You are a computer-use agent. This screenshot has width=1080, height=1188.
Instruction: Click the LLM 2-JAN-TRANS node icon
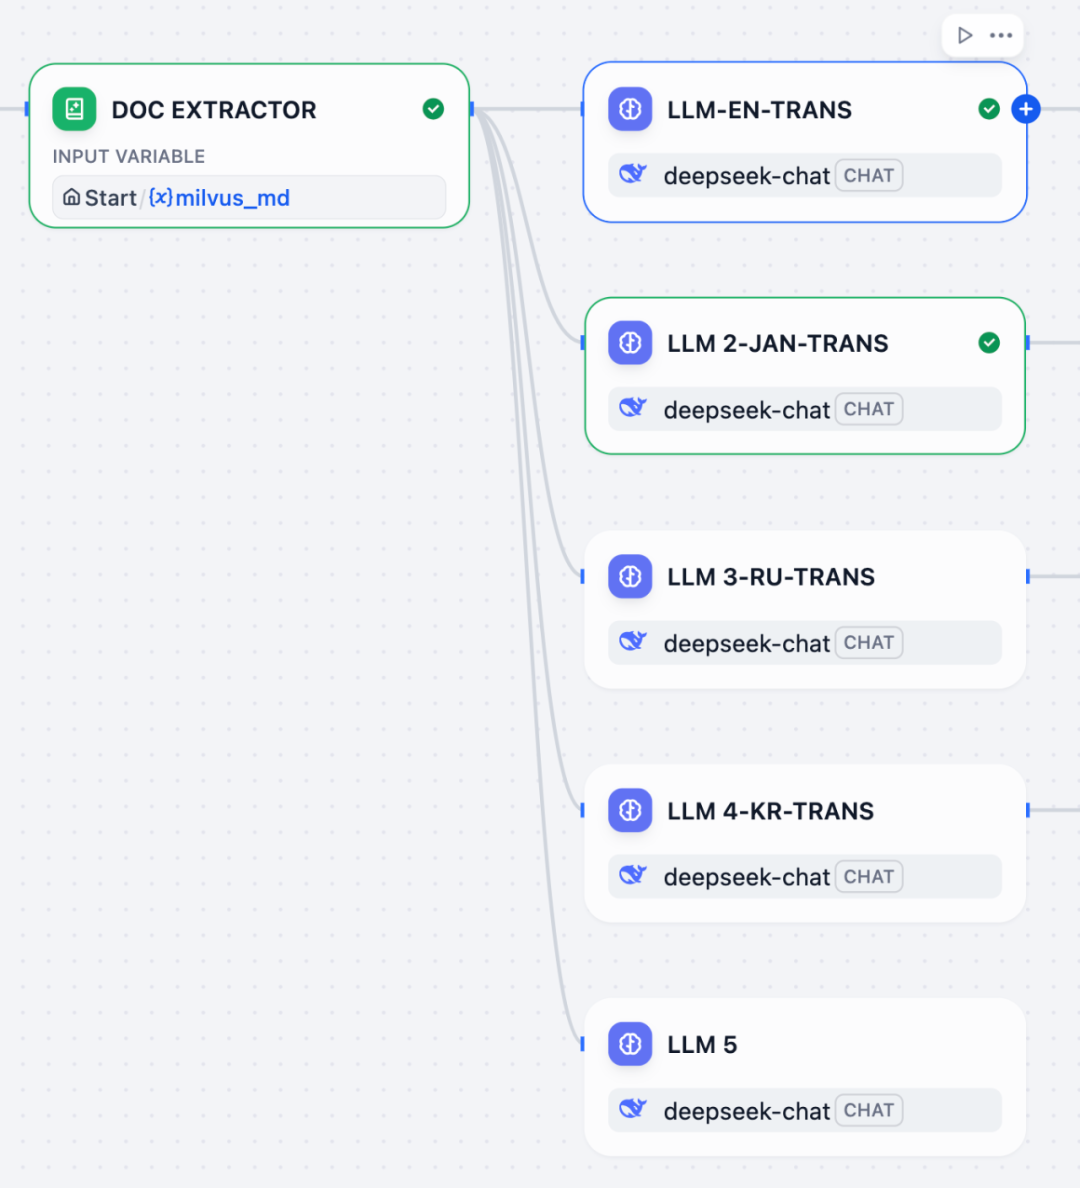pos(630,343)
